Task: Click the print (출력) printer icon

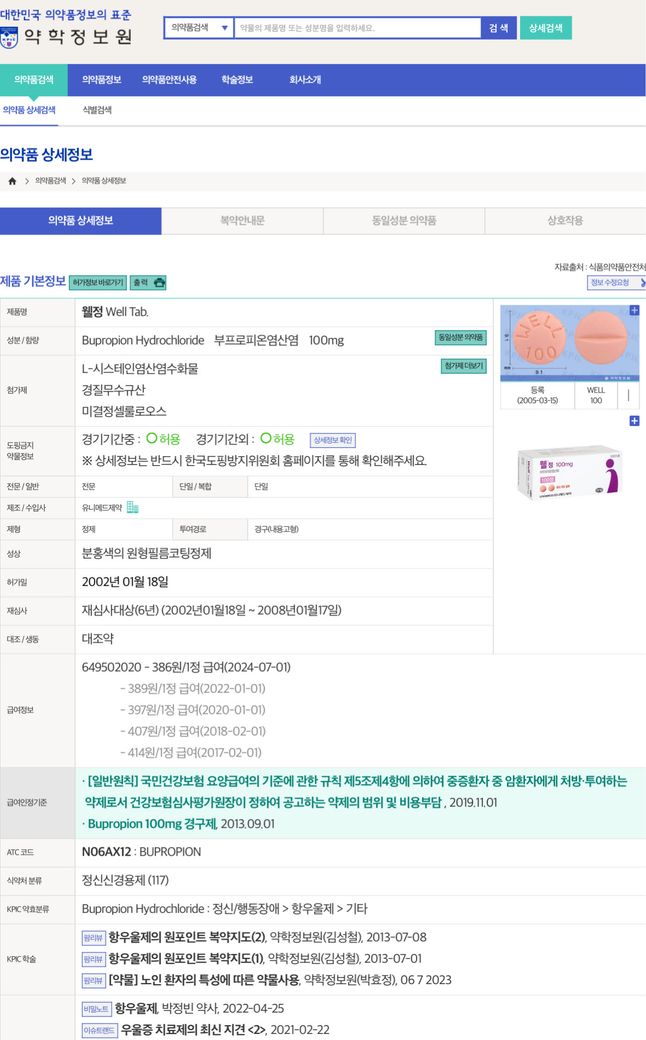Action: click(159, 283)
